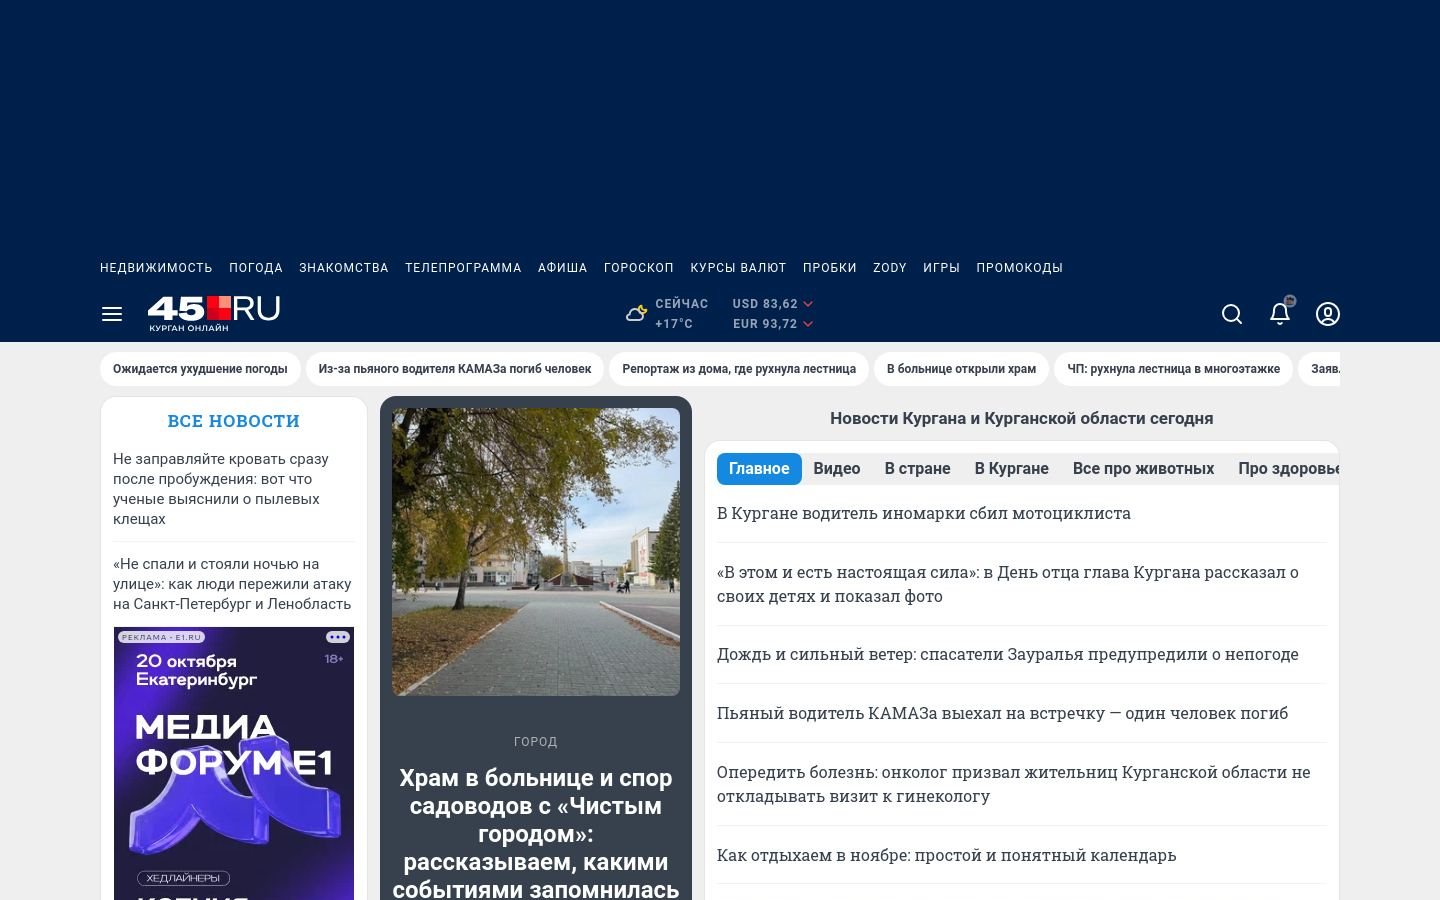Open headline Дождь и сильный ветер
1440x900 pixels.
pyautogui.click(x=1008, y=654)
